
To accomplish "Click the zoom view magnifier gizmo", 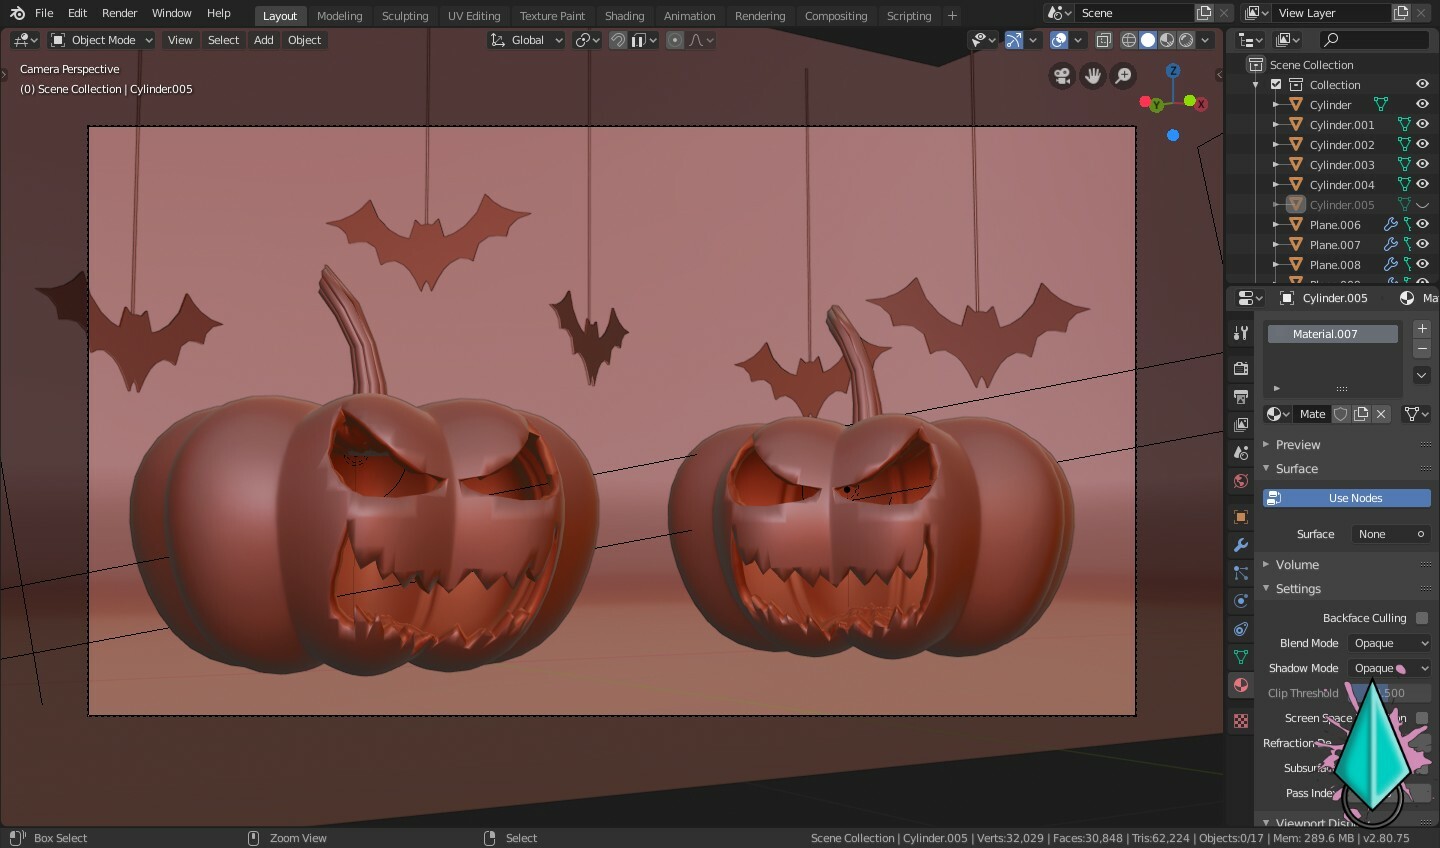I will click(1124, 75).
